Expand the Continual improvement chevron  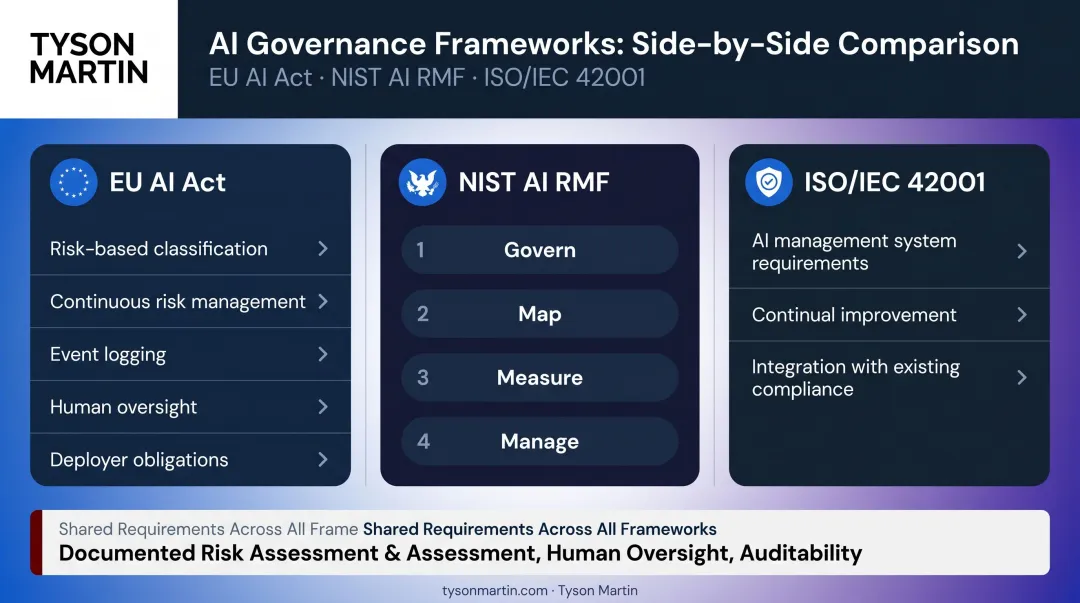[x=1022, y=315]
